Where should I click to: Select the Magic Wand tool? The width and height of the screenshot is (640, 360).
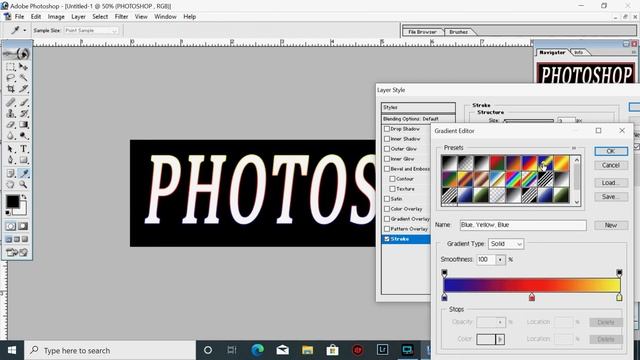[x=23, y=78]
